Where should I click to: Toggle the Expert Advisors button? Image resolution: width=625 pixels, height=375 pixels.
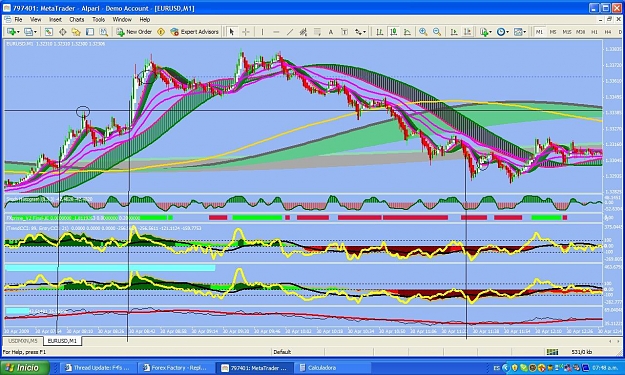click(x=195, y=32)
